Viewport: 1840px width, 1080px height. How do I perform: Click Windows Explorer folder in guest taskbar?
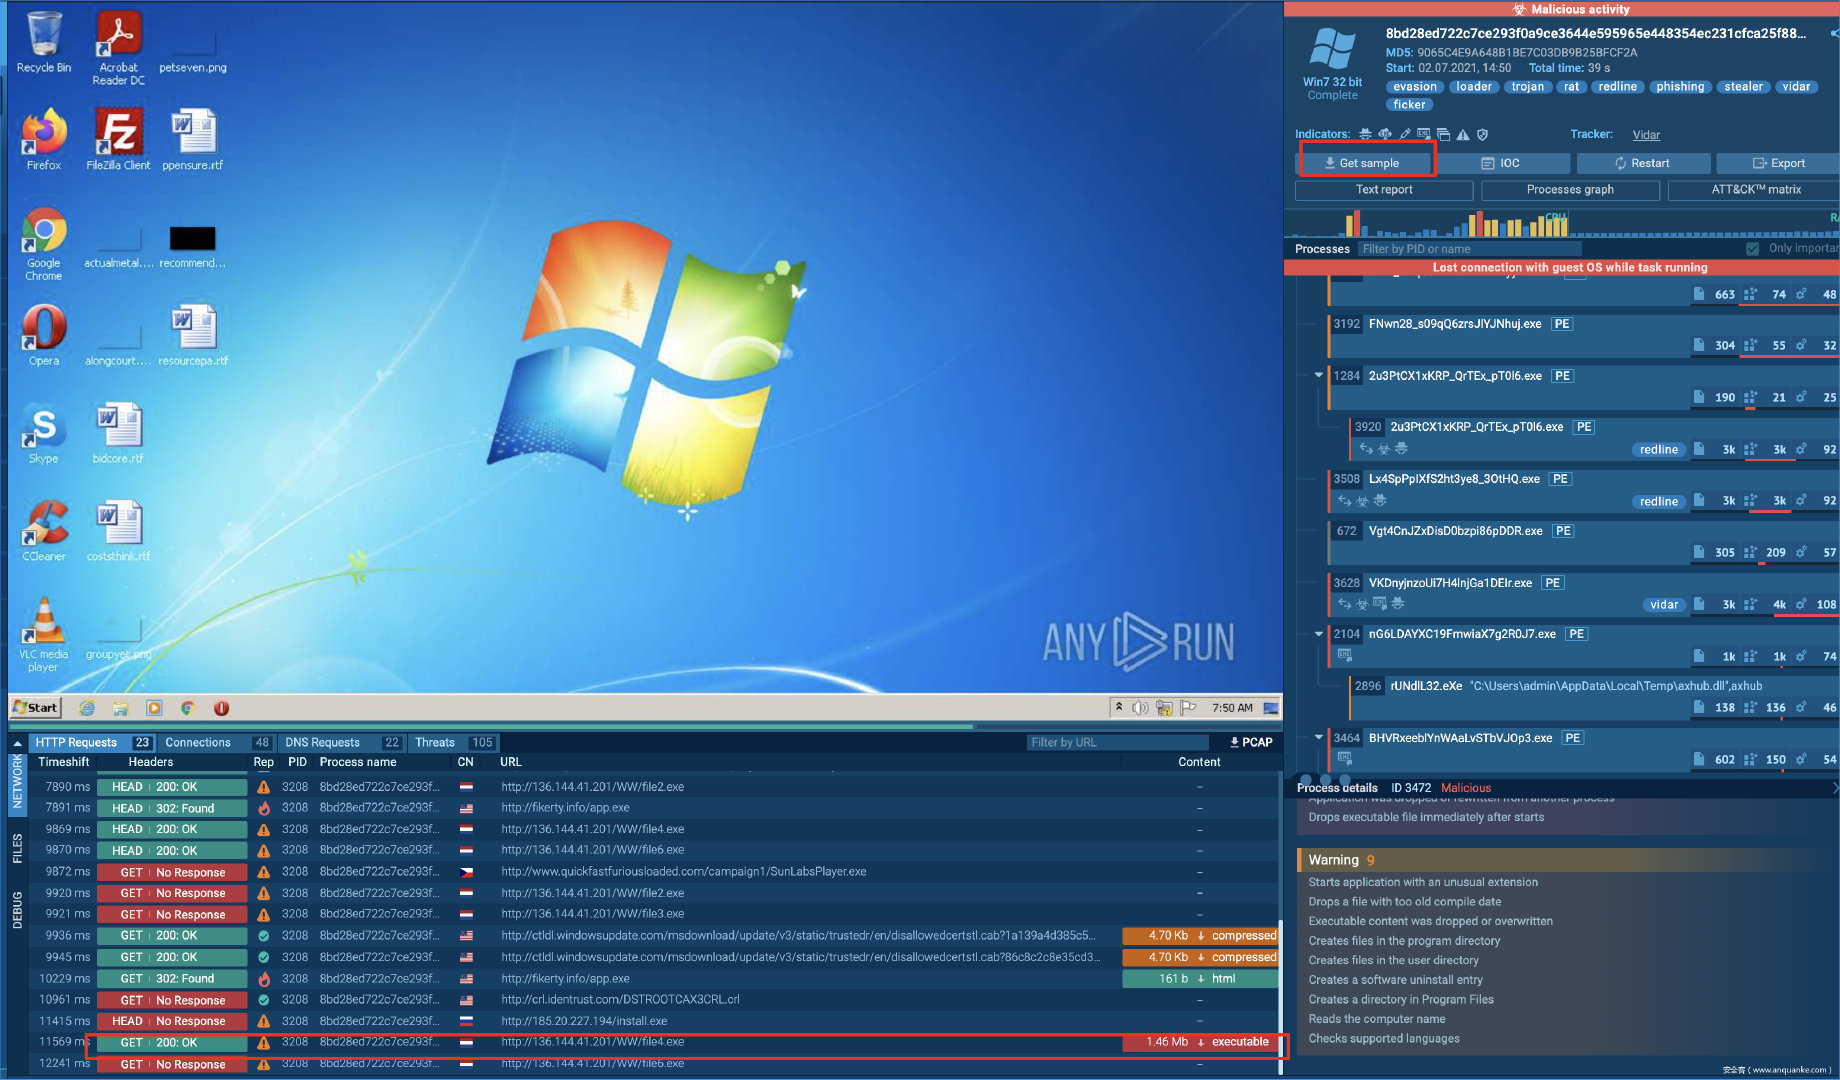pos(121,708)
